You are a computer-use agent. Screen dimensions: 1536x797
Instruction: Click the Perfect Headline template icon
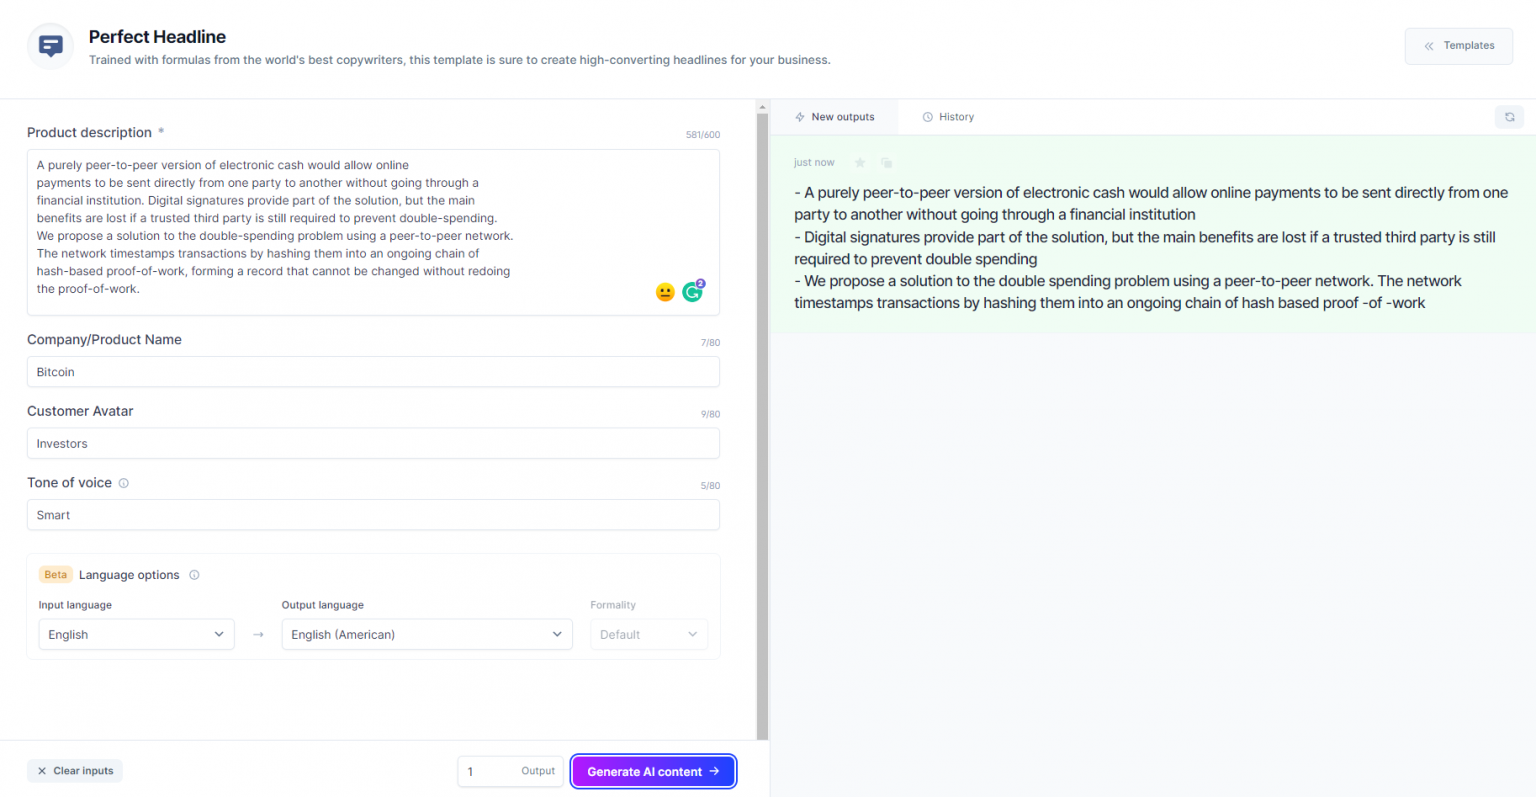(x=50, y=46)
